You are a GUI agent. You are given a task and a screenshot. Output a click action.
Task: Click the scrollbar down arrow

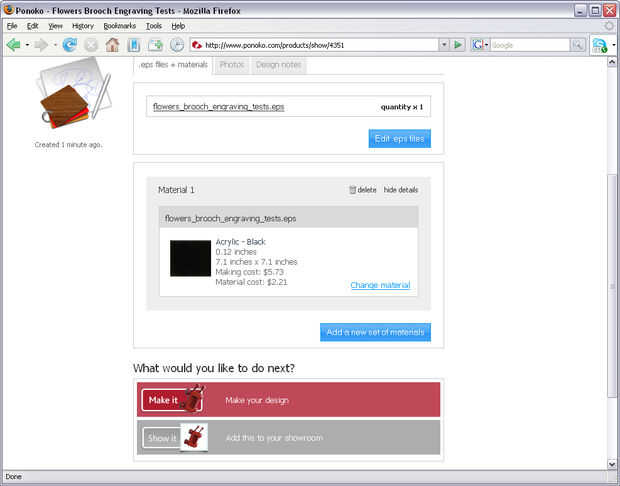click(x=612, y=464)
